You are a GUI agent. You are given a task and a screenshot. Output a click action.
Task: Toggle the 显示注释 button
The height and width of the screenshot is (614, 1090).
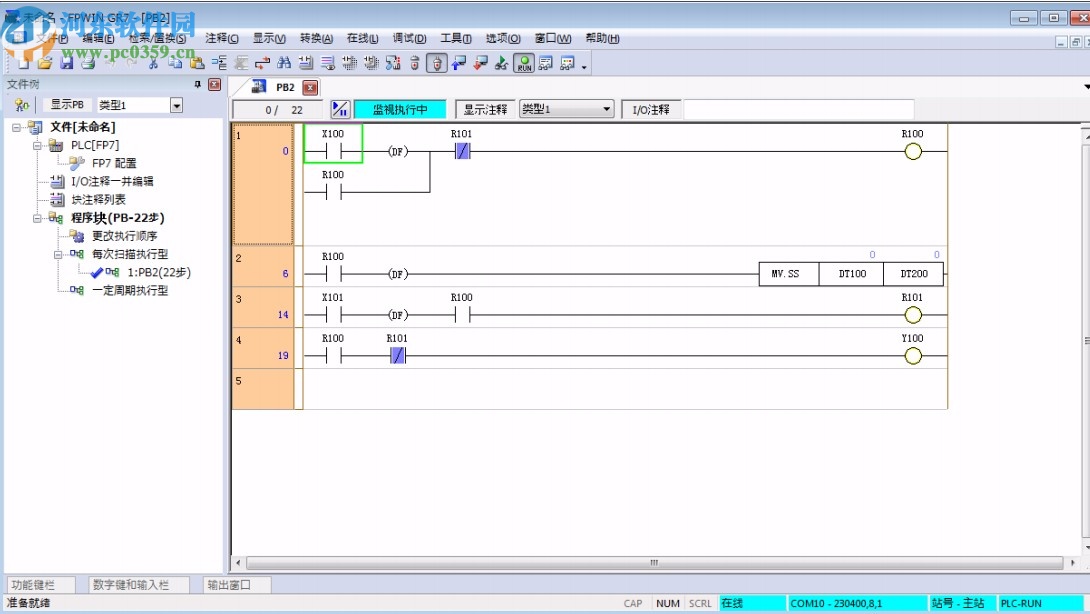click(485, 109)
